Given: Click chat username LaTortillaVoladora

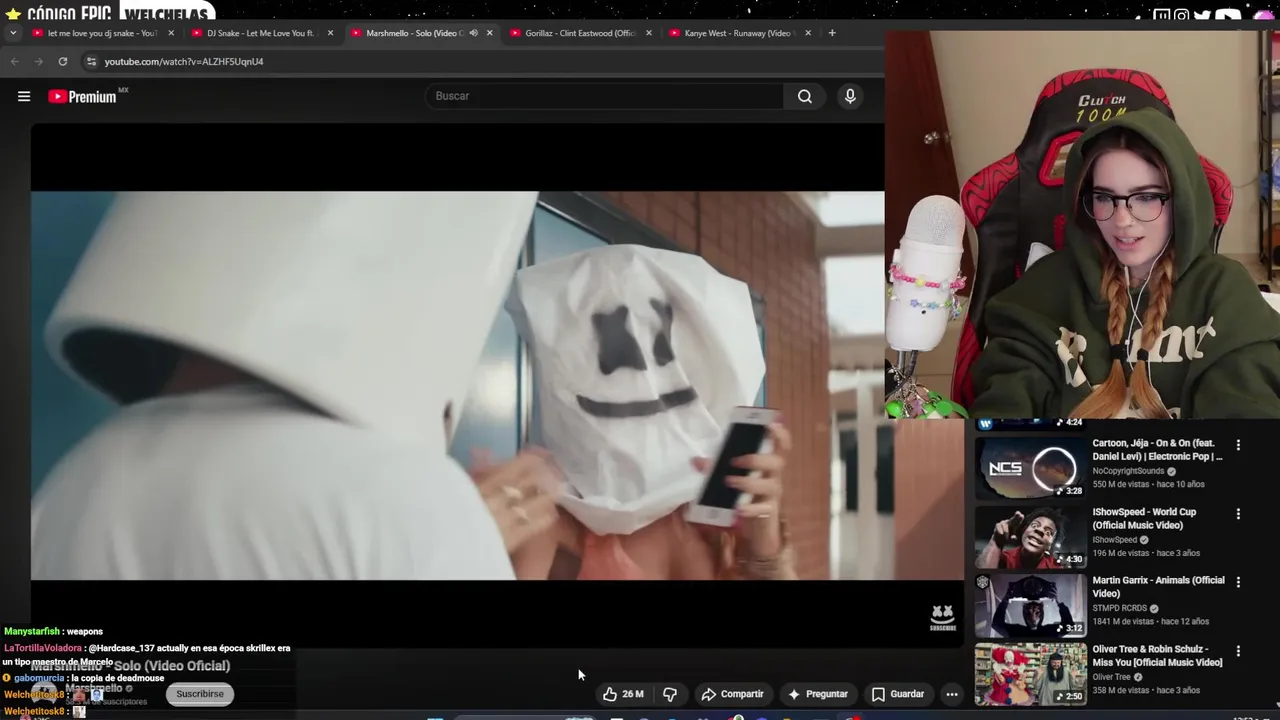Looking at the screenshot, I should (x=43, y=648).
